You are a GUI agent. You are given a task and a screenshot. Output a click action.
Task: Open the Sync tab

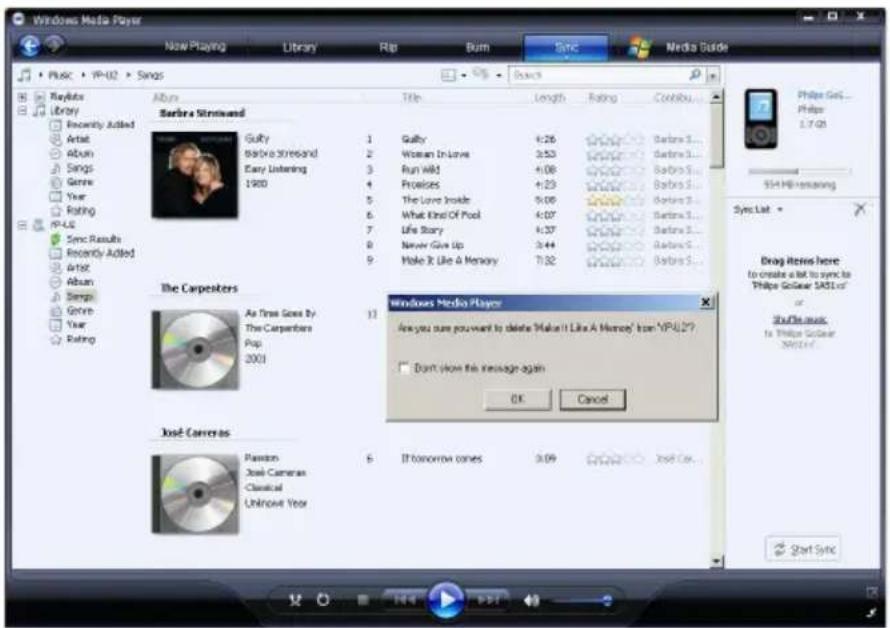pos(566,47)
